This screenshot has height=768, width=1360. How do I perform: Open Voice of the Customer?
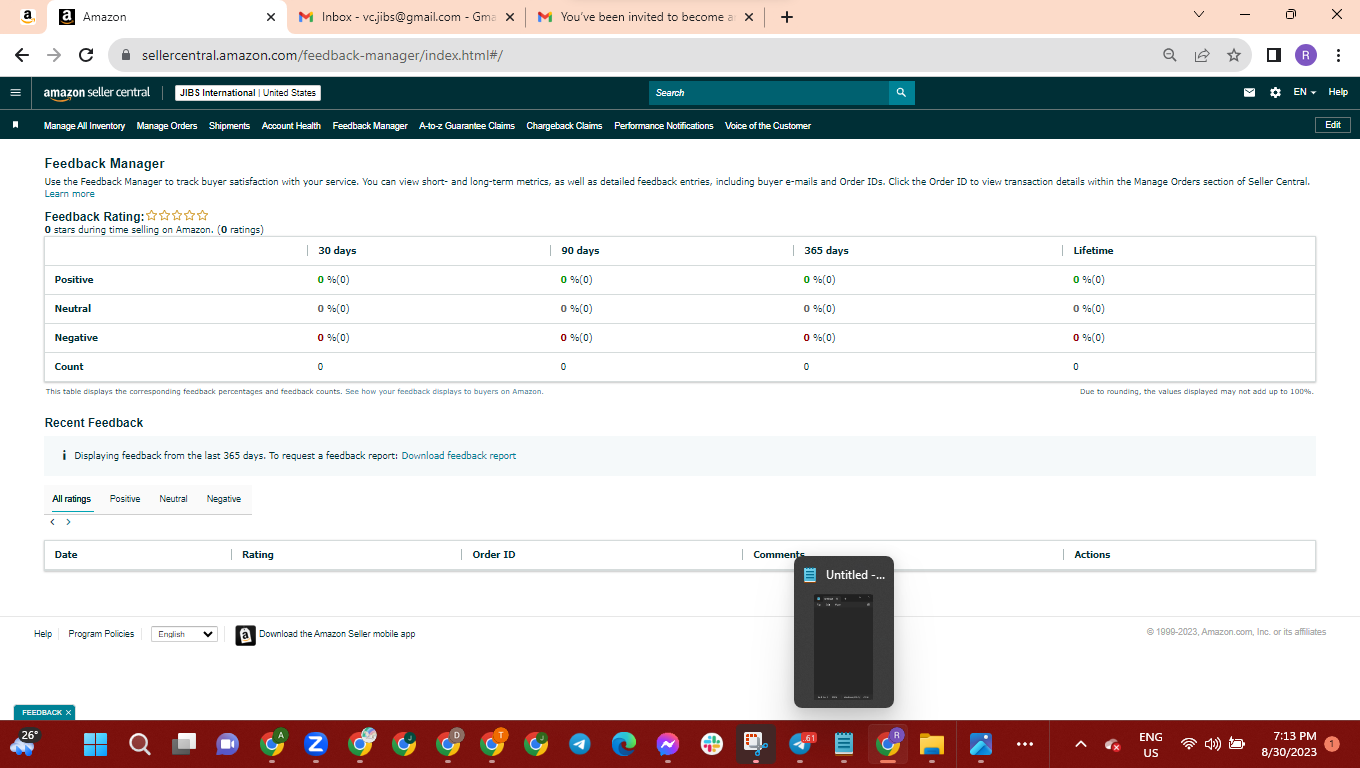pyautogui.click(x=768, y=126)
